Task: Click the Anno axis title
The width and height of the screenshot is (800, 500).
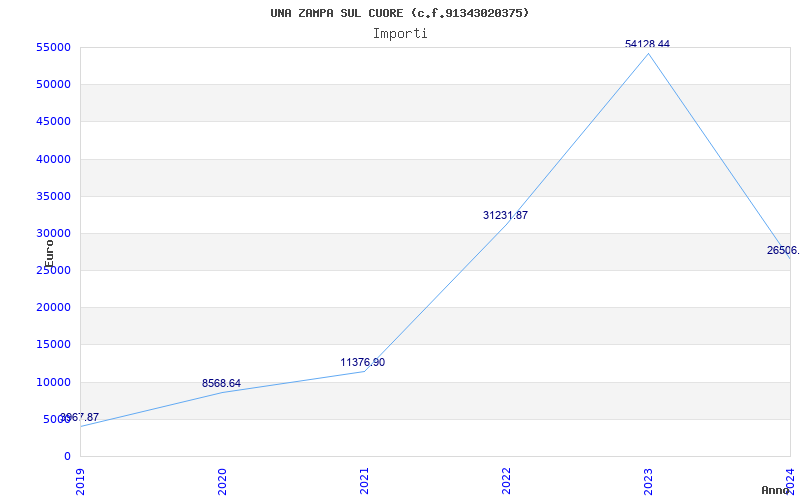Action: click(776, 490)
